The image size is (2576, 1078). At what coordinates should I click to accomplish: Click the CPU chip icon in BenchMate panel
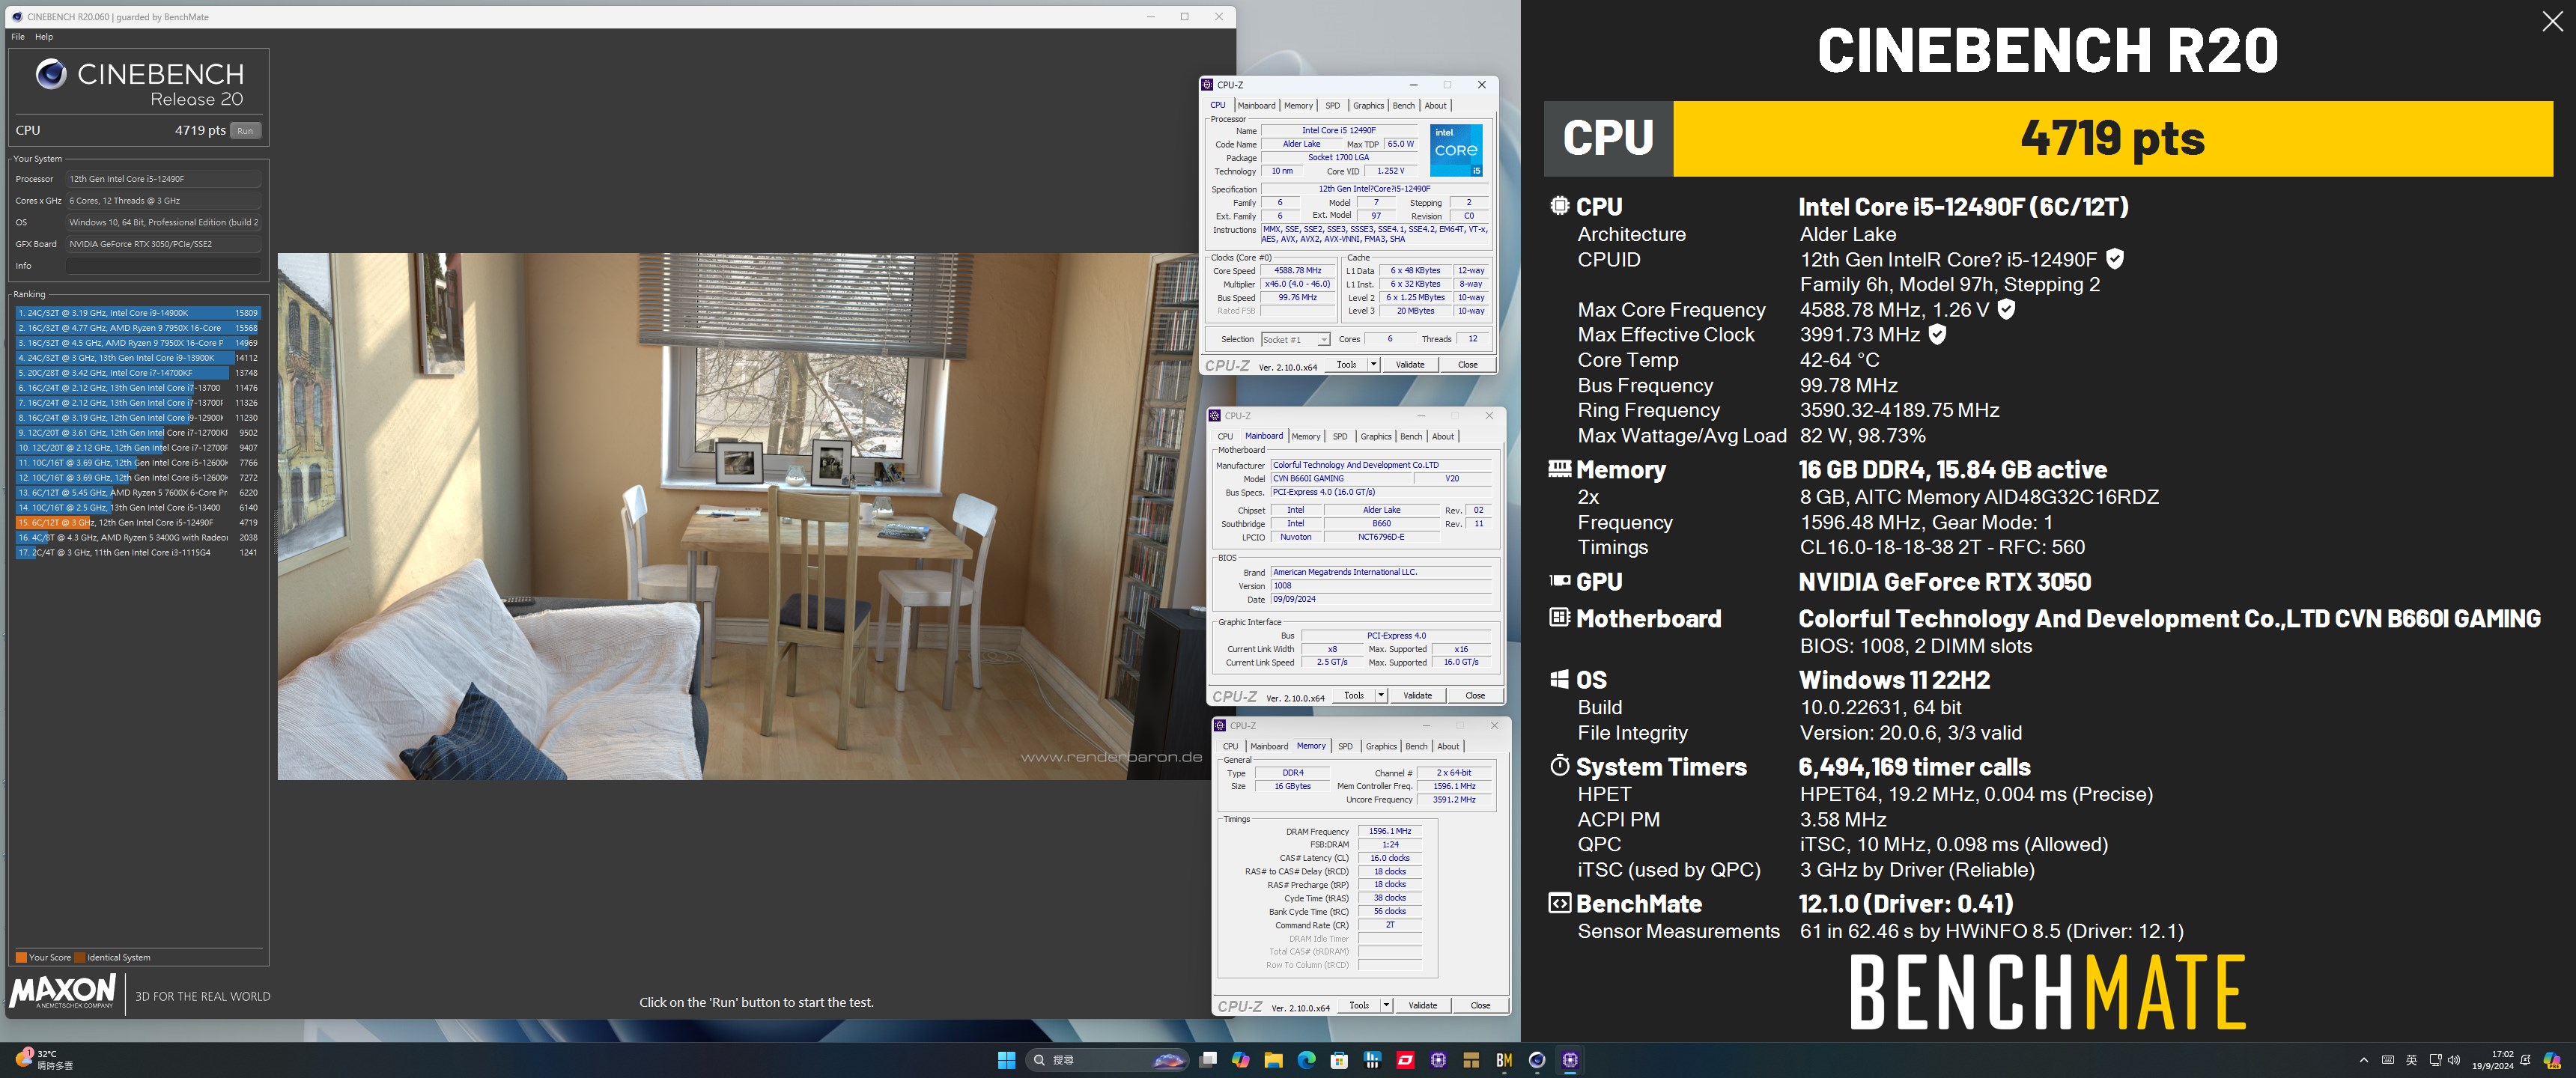1559,205
